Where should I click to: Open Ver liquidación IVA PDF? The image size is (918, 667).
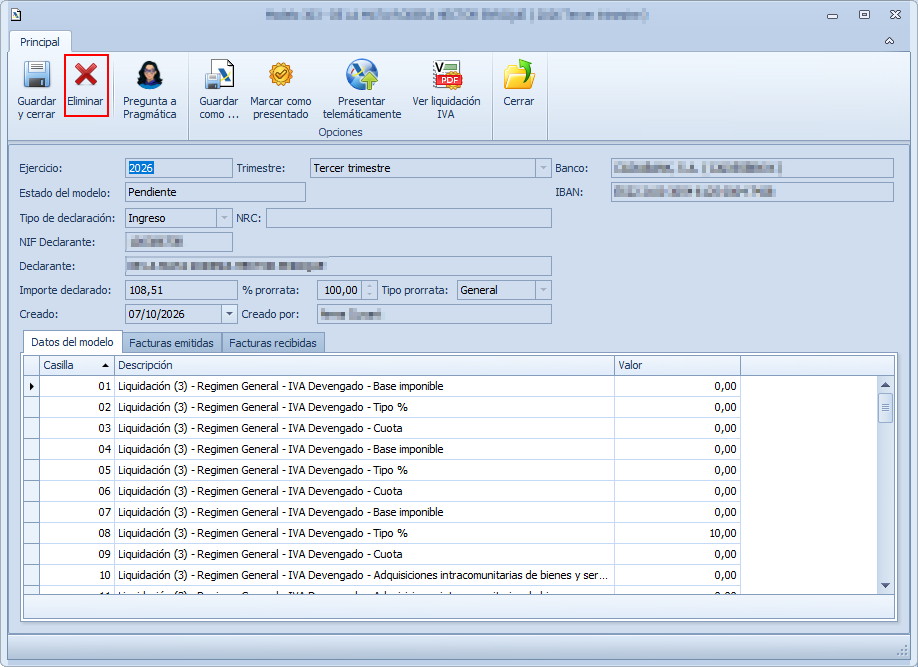coord(446,89)
